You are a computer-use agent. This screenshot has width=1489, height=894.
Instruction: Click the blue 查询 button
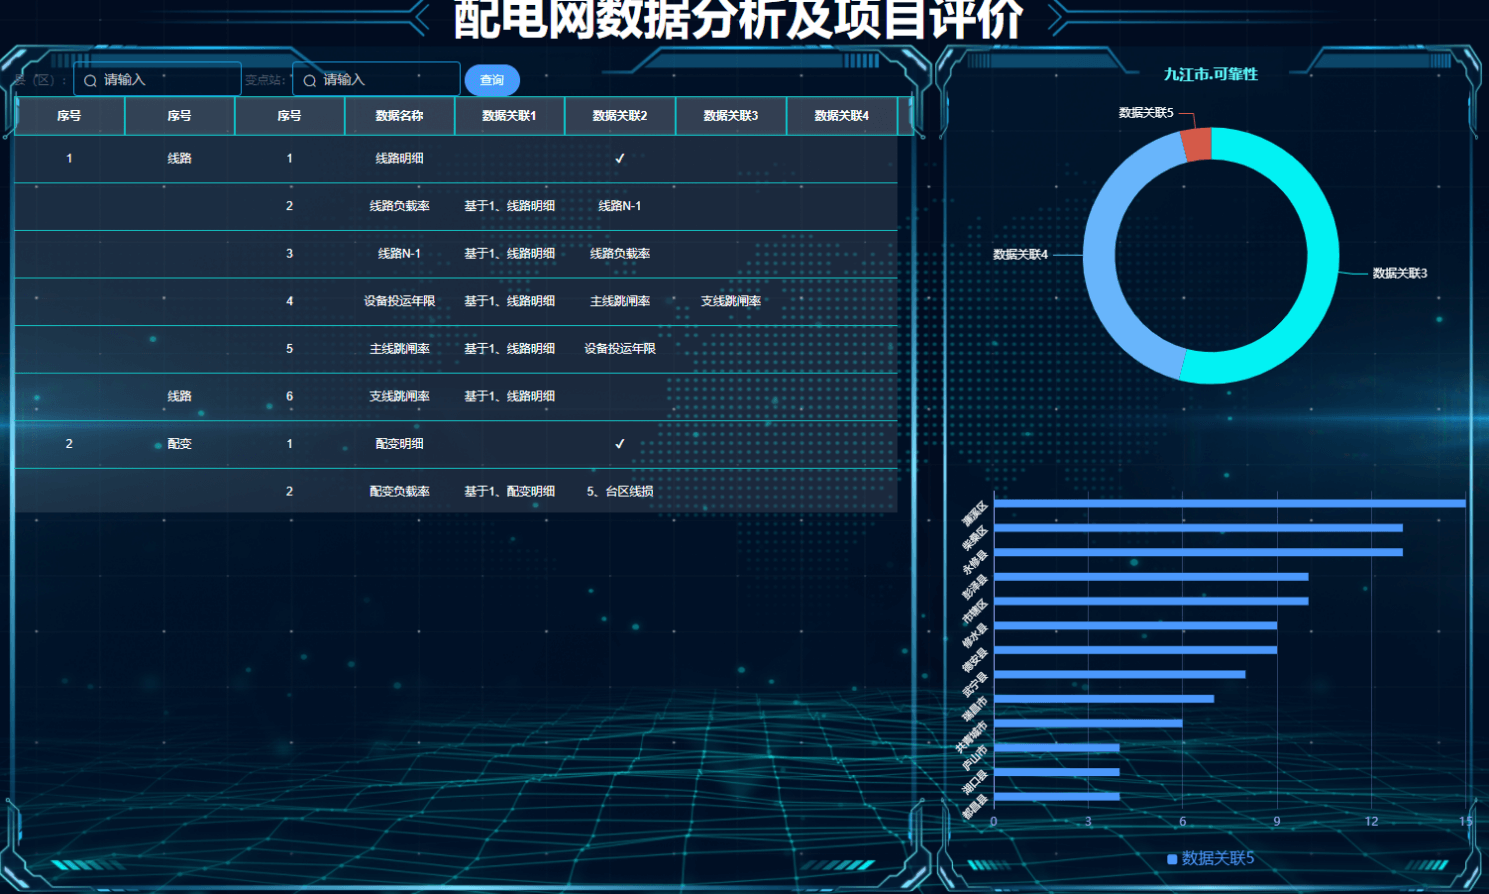coord(492,80)
